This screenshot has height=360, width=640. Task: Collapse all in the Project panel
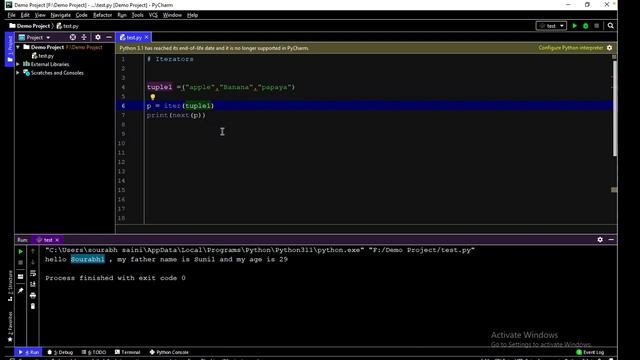pos(84,37)
